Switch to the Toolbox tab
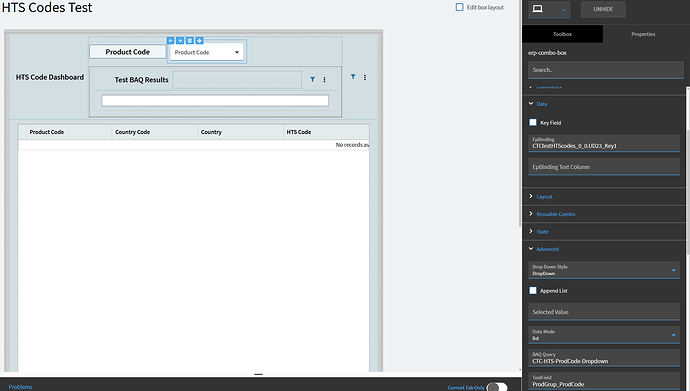 coord(562,34)
